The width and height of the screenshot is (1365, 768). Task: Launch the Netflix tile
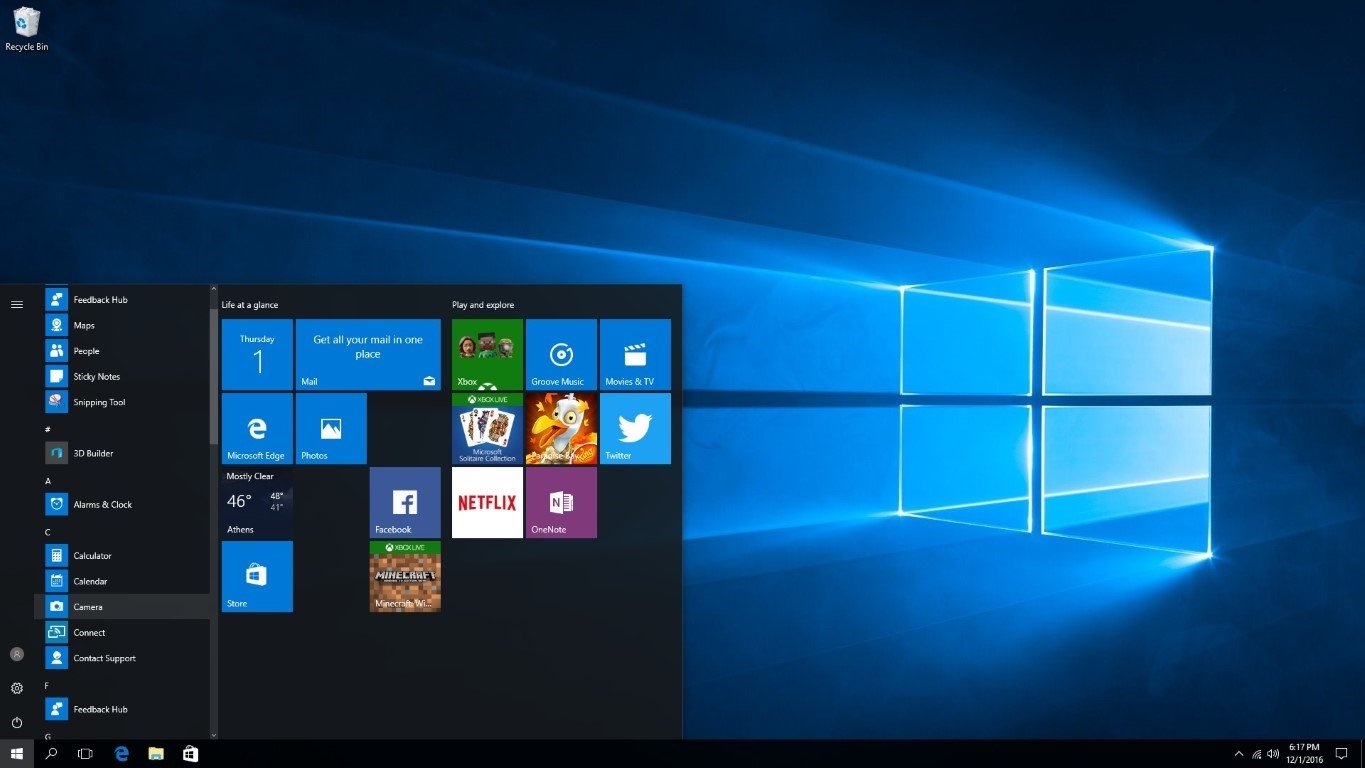pyautogui.click(x=487, y=502)
